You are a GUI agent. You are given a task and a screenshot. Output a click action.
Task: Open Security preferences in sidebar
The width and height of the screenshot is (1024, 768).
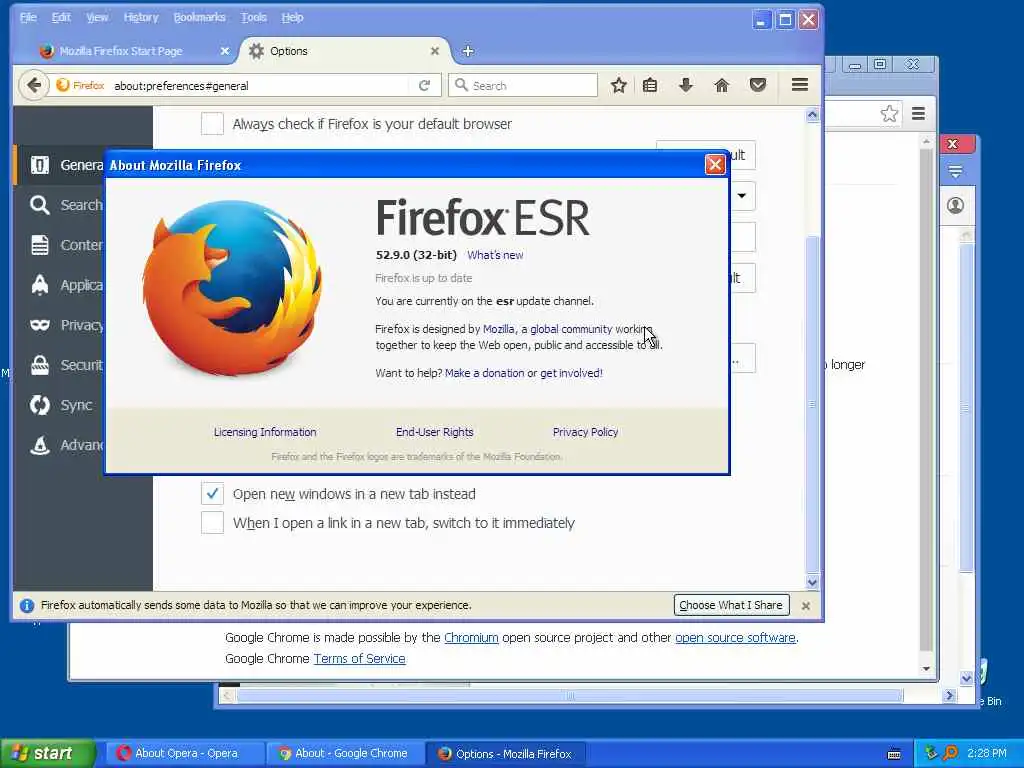(60, 365)
